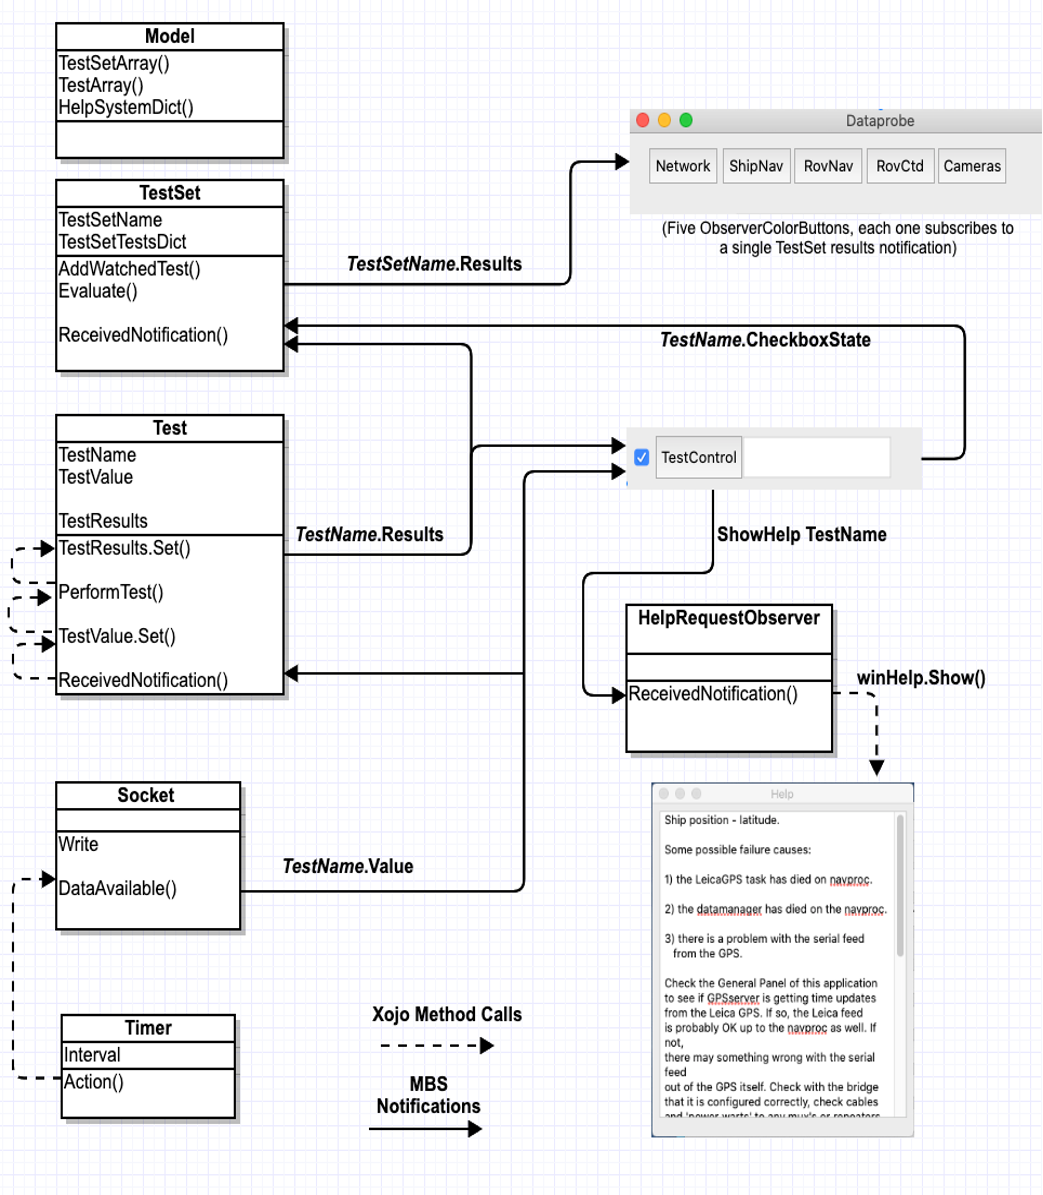The height and width of the screenshot is (1195, 1043).
Task: Select the Socket class box title
Action: point(147,796)
